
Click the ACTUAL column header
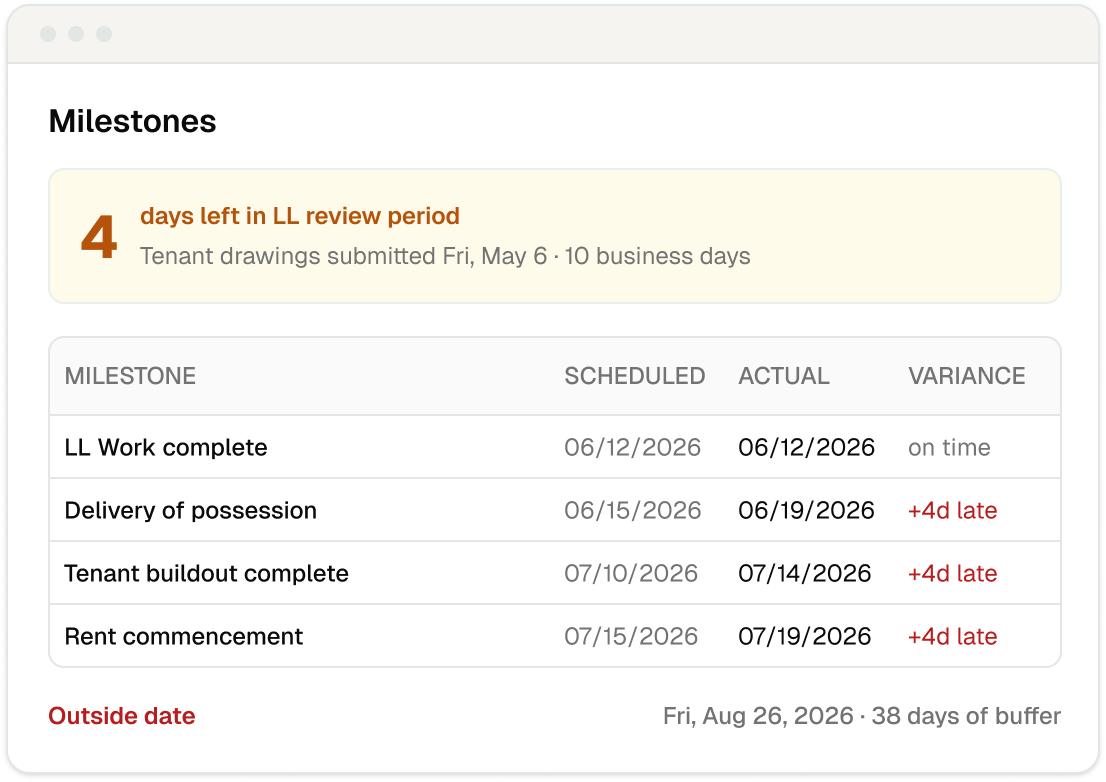(x=784, y=376)
